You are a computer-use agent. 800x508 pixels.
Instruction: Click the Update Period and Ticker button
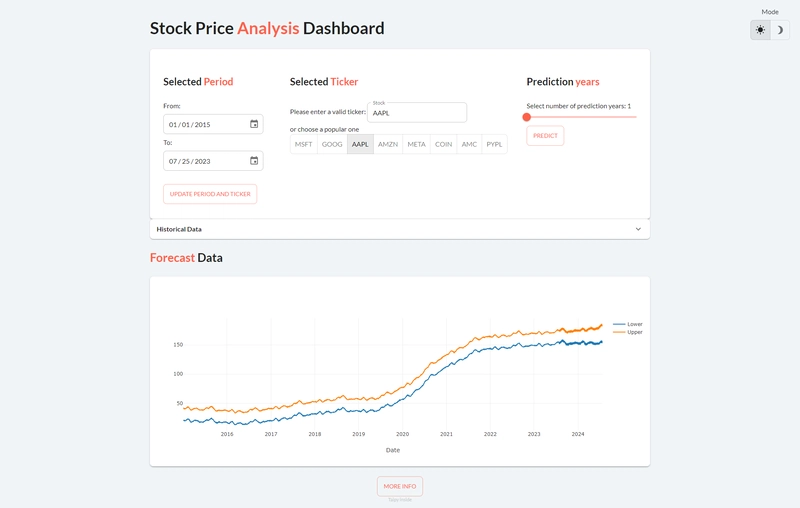pyautogui.click(x=210, y=194)
